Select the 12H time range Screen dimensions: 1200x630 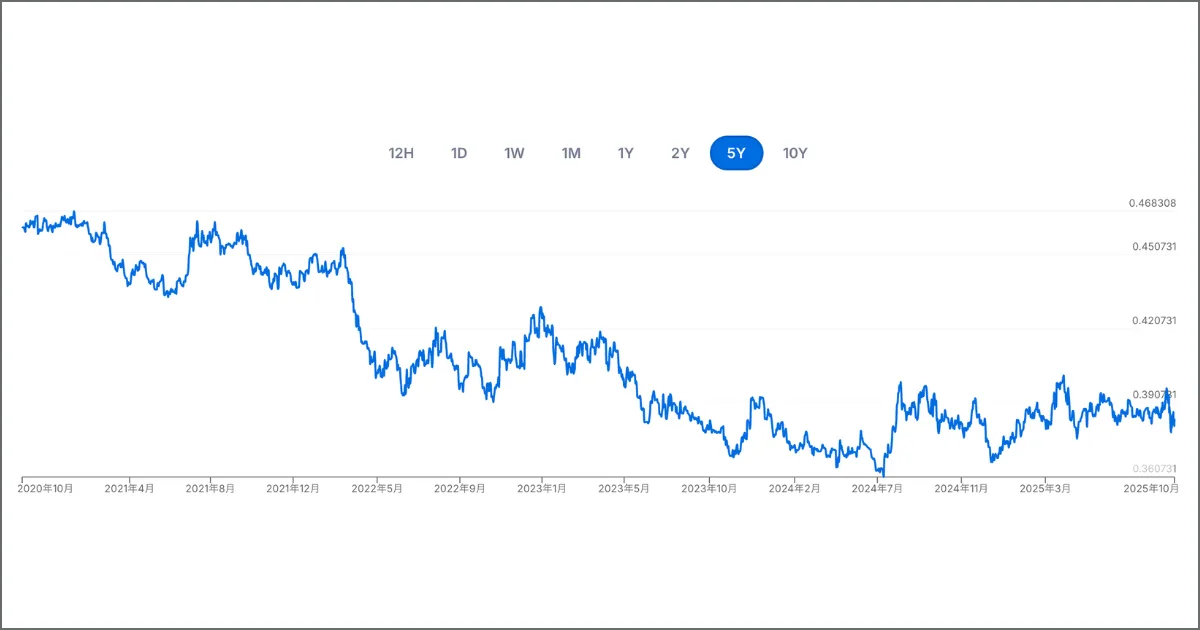tap(401, 153)
